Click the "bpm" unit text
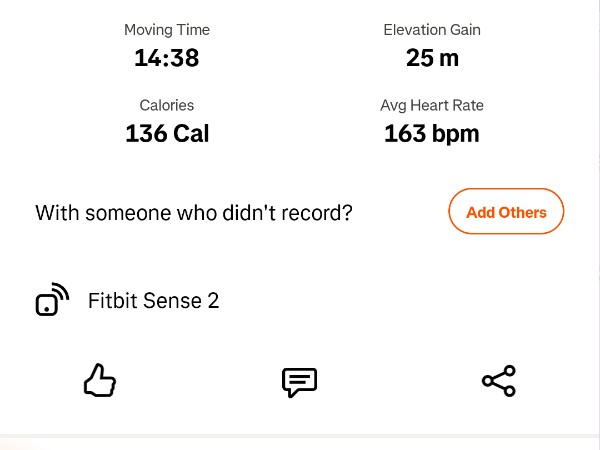The image size is (600, 450). point(456,133)
